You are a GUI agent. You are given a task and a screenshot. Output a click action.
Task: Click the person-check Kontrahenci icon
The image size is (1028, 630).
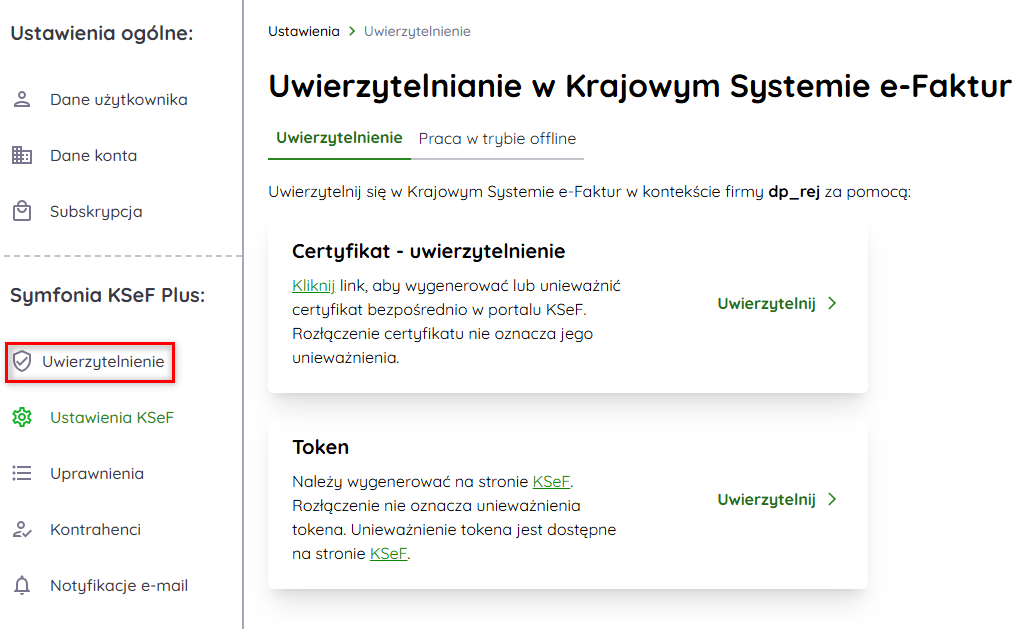coord(22,530)
